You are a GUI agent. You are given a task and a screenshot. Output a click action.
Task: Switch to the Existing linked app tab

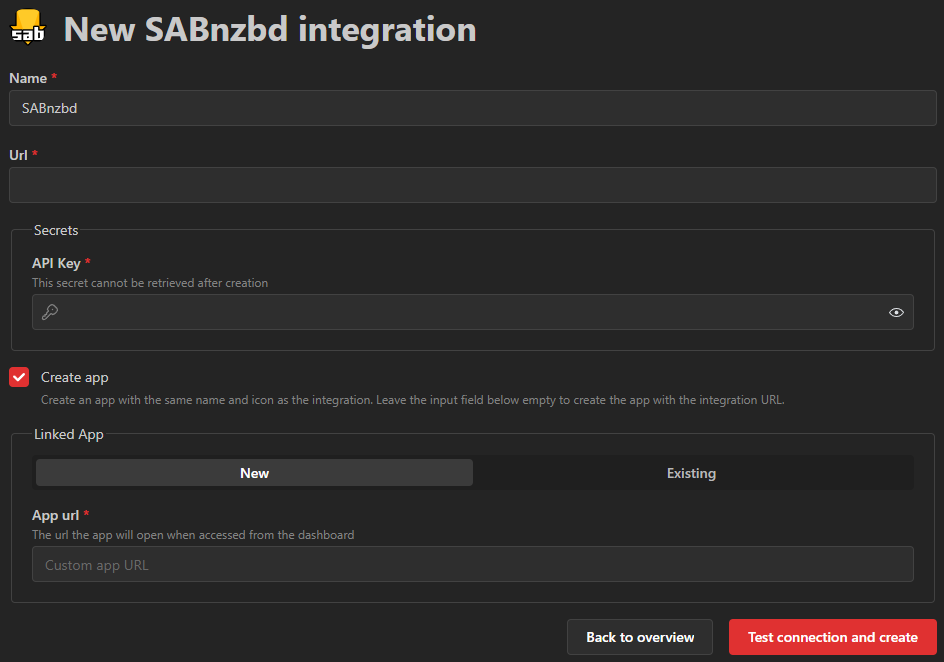click(x=691, y=473)
